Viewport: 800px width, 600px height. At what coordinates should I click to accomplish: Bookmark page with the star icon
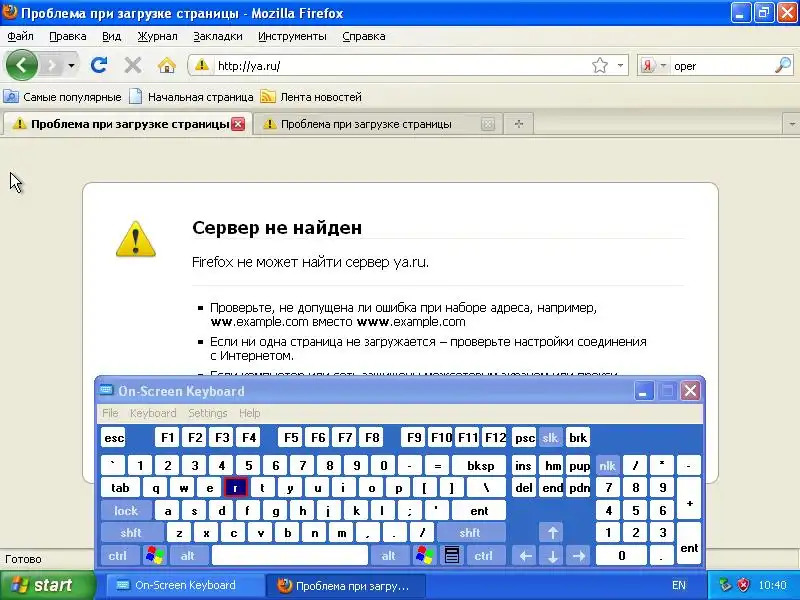point(600,65)
